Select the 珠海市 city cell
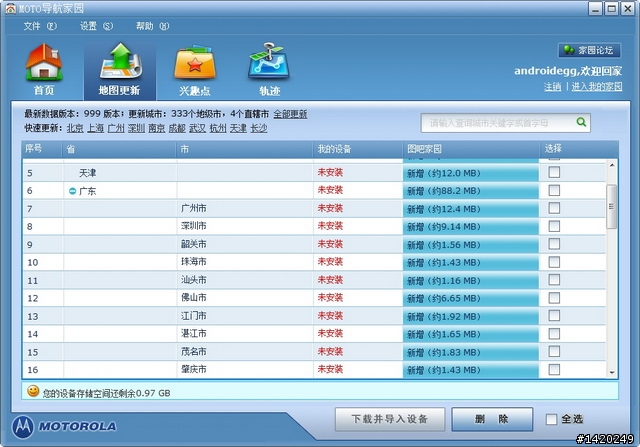Viewport: 640px width, 447px height. 245,262
